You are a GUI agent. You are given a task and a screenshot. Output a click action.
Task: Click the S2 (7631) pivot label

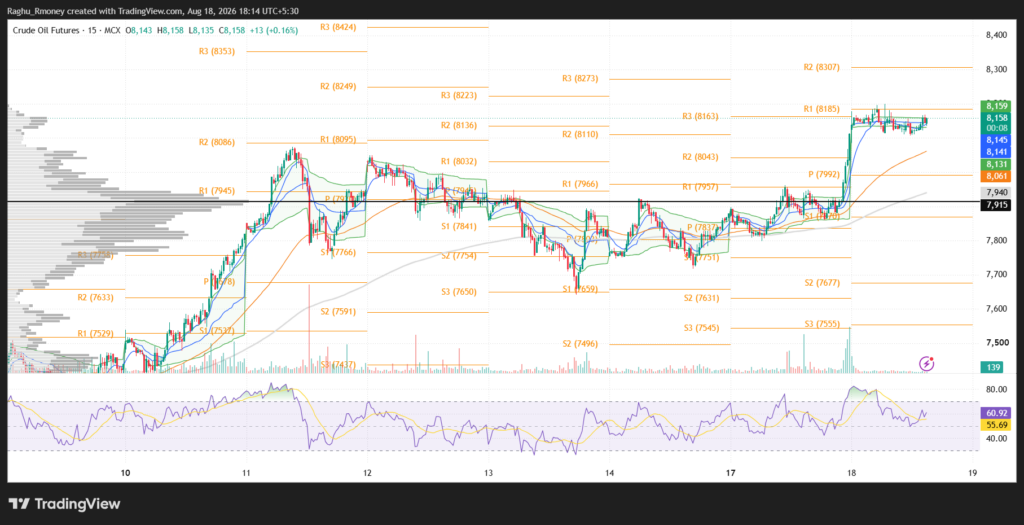click(x=700, y=298)
